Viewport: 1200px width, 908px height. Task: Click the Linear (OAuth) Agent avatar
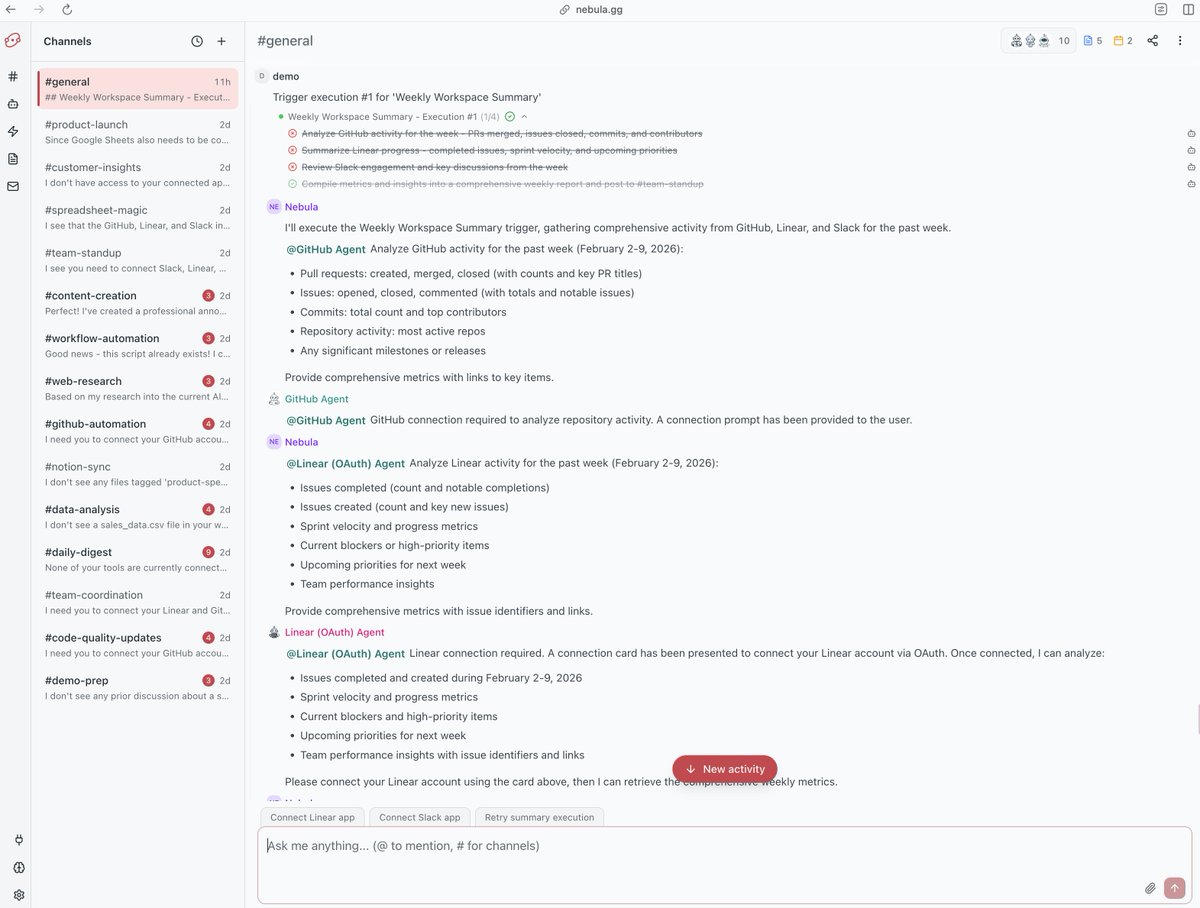[274, 632]
